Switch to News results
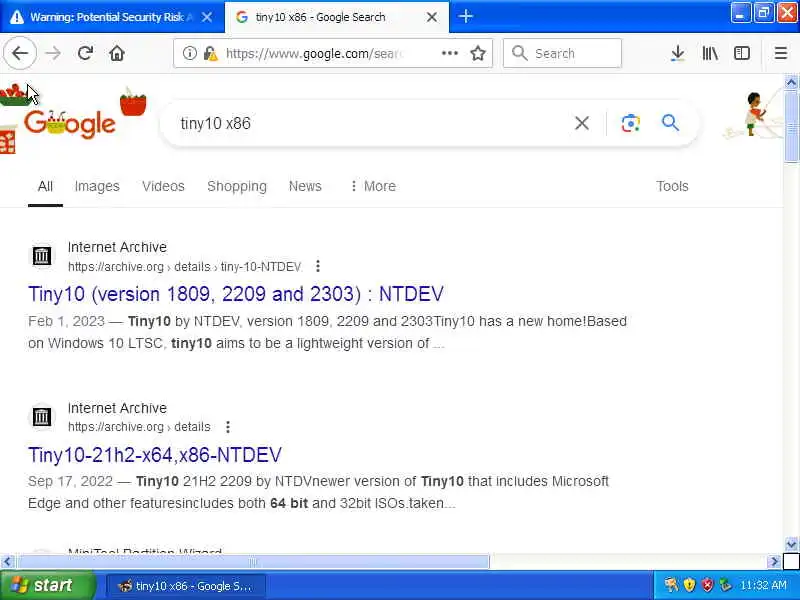The height and width of the screenshot is (600, 800). [x=305, y=186]
